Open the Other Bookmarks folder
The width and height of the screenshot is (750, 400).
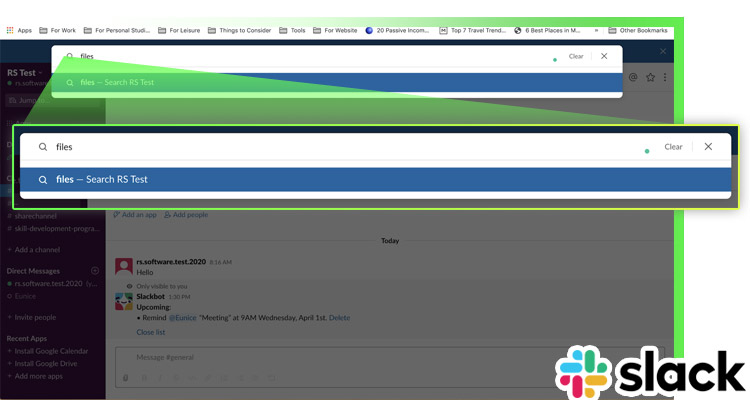(638, 30)
